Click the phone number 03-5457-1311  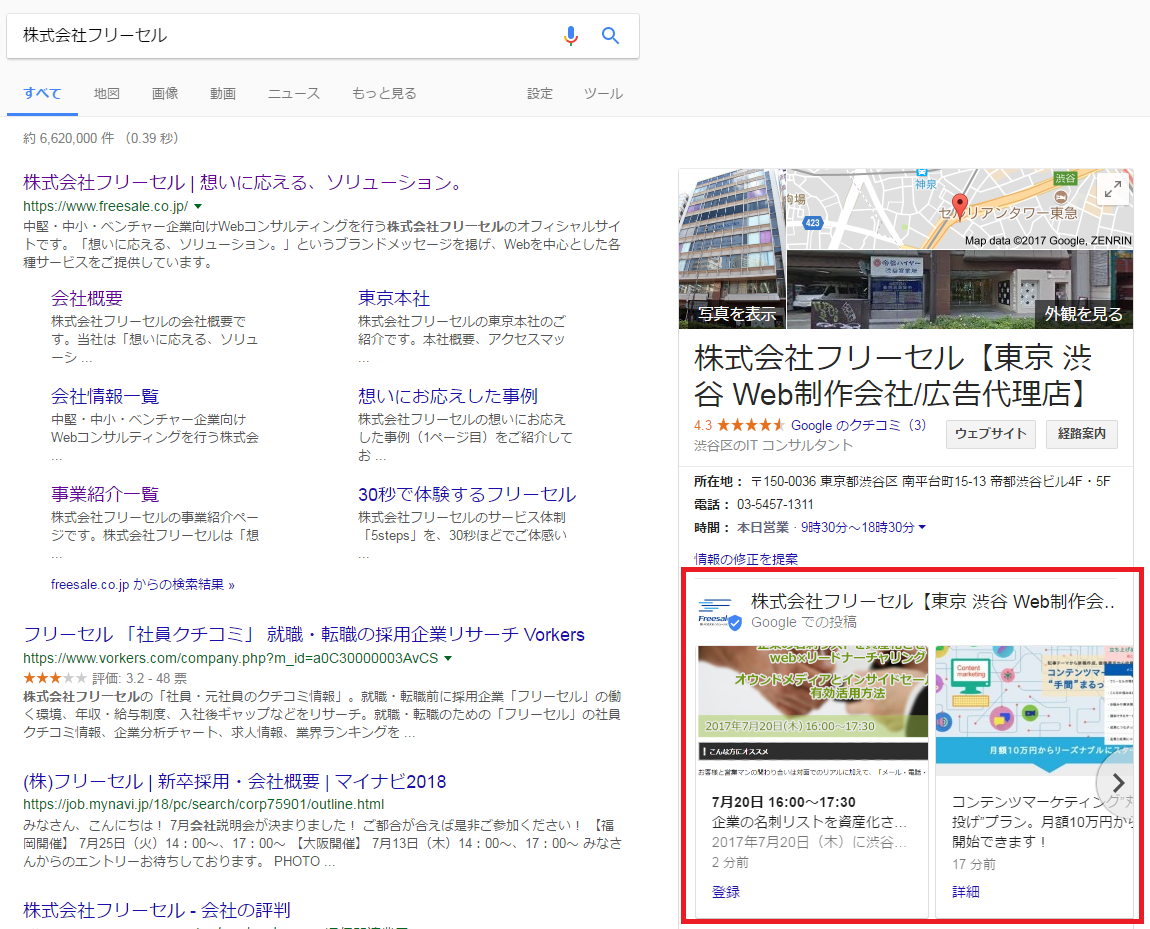[x=774, y=504]
